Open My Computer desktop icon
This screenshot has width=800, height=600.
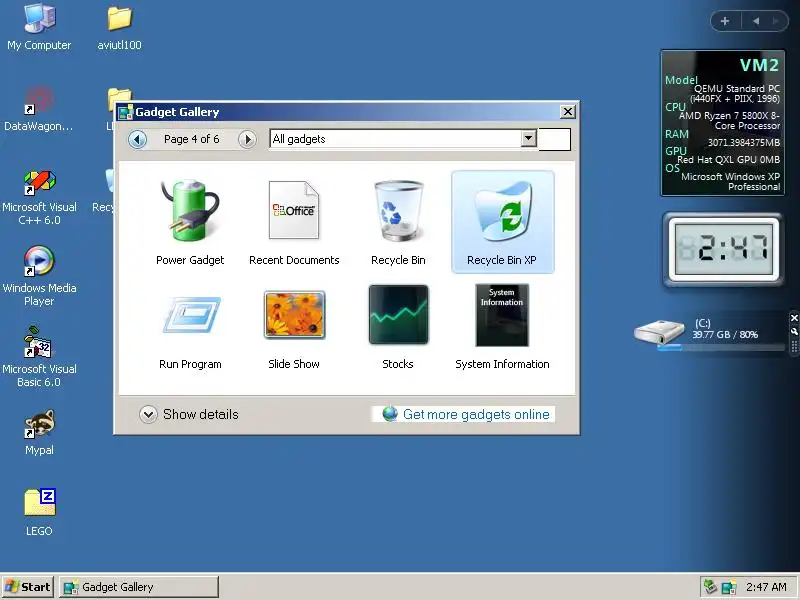[x=39, y=27]
